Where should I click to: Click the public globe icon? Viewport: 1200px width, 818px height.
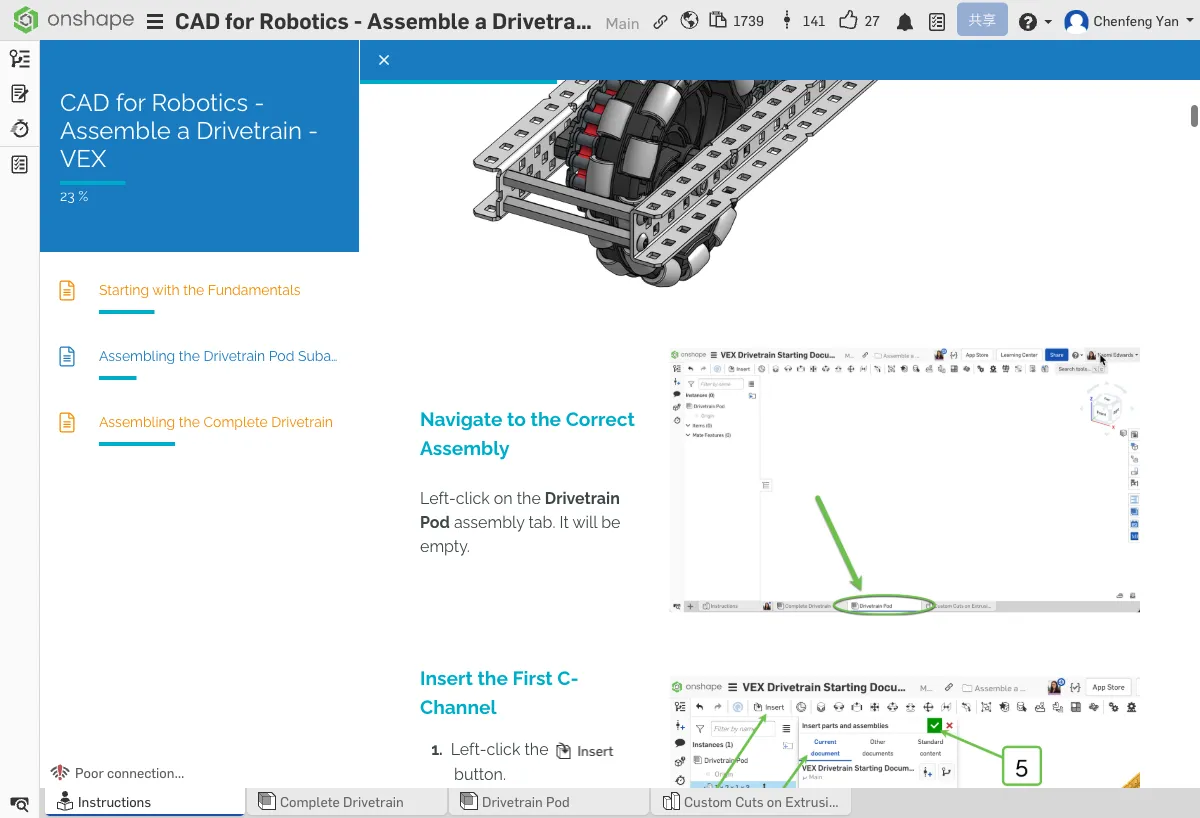[689, 21]
